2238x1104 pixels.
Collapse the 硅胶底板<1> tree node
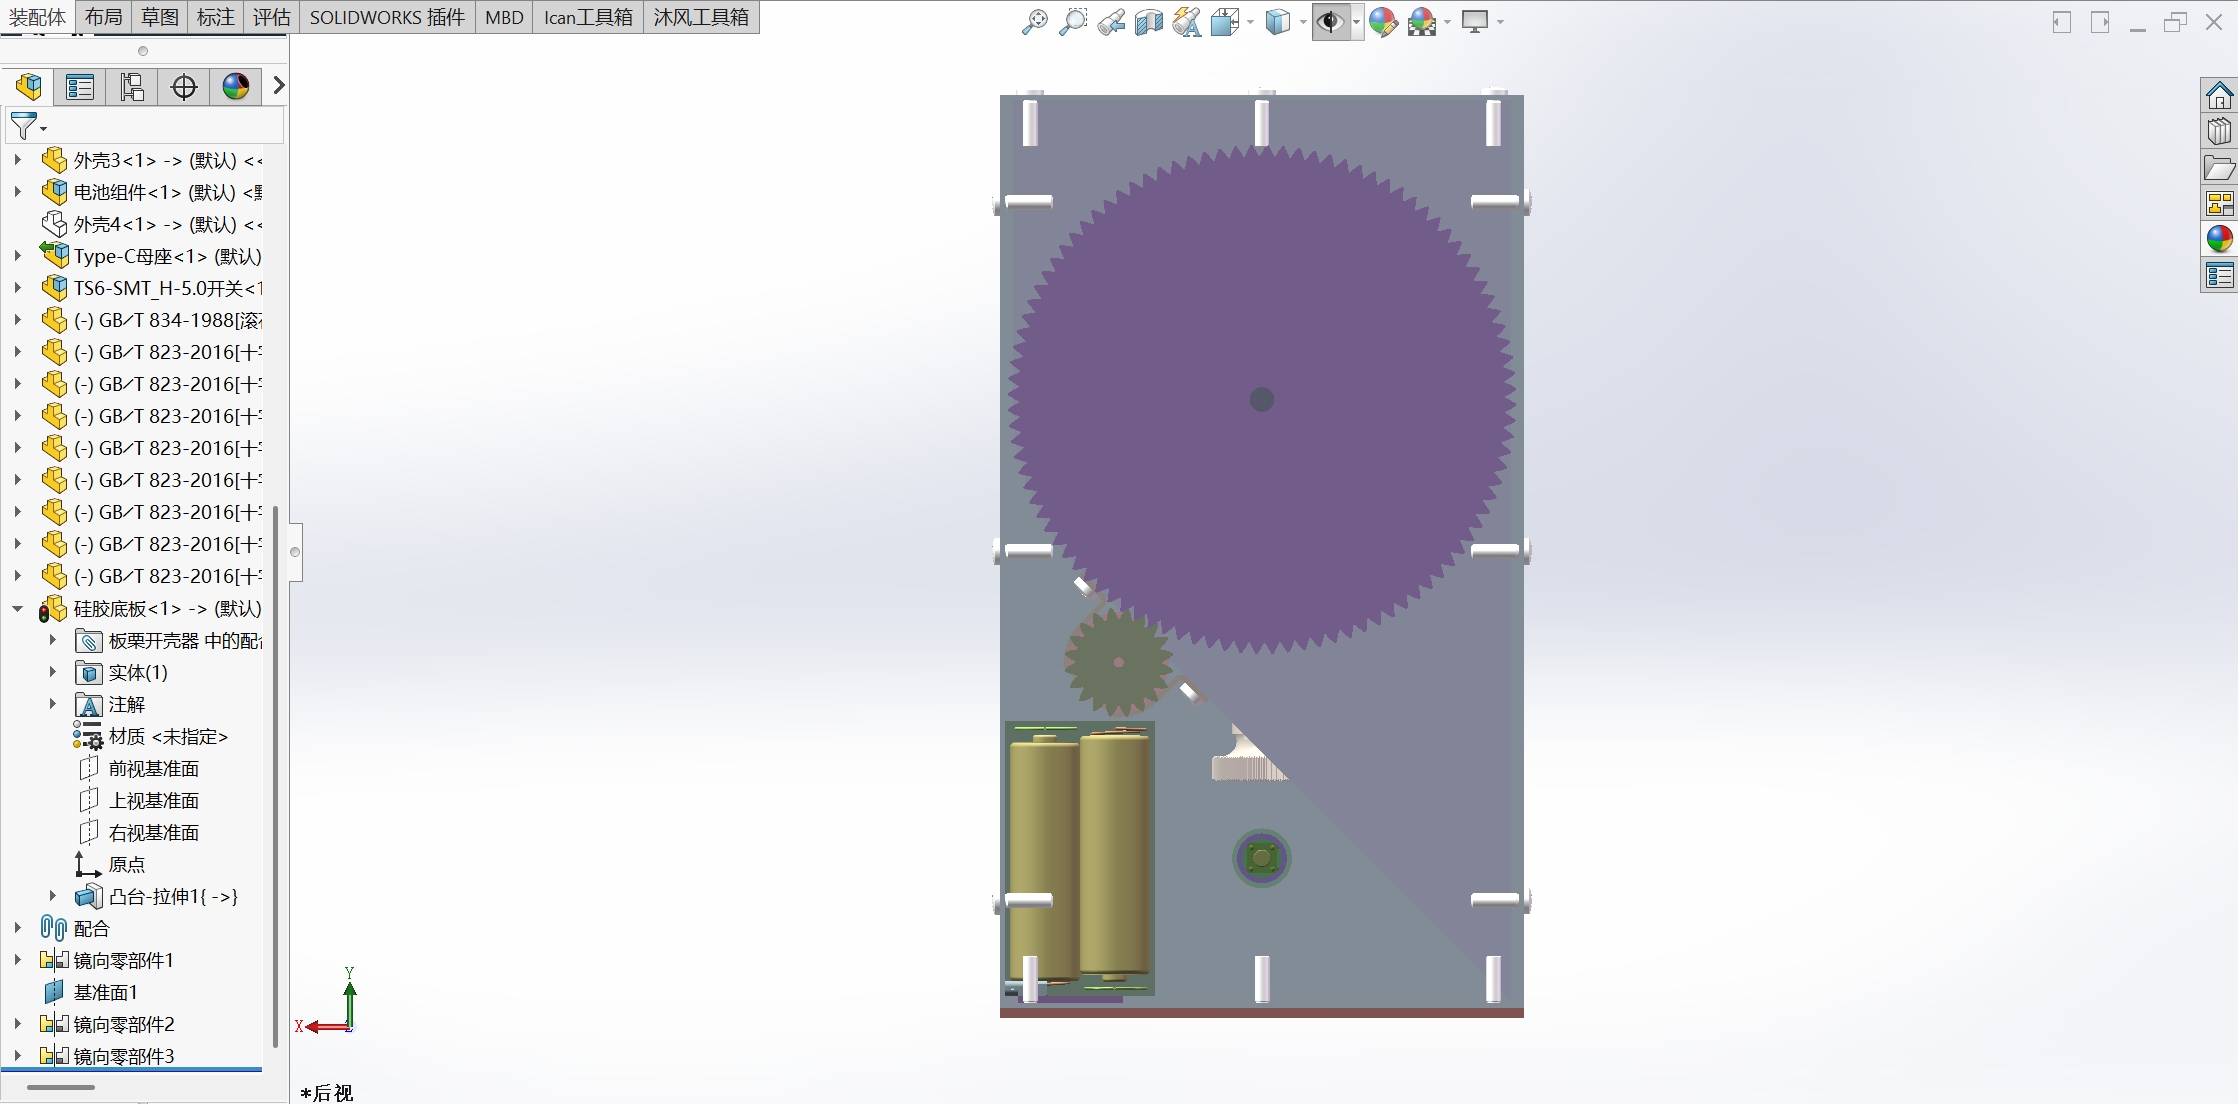[18, 608]
